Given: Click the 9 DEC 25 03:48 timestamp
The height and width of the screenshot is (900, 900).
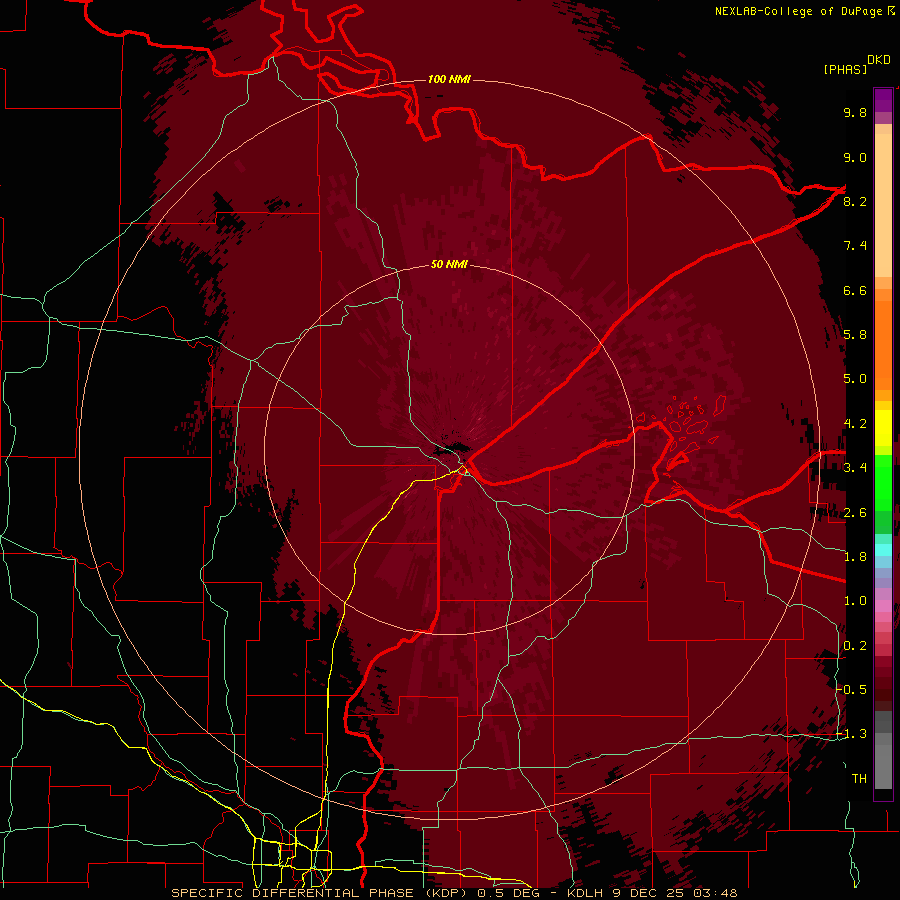Looking at the screenshot, I should pyautogui.click(x=673, y=893).
